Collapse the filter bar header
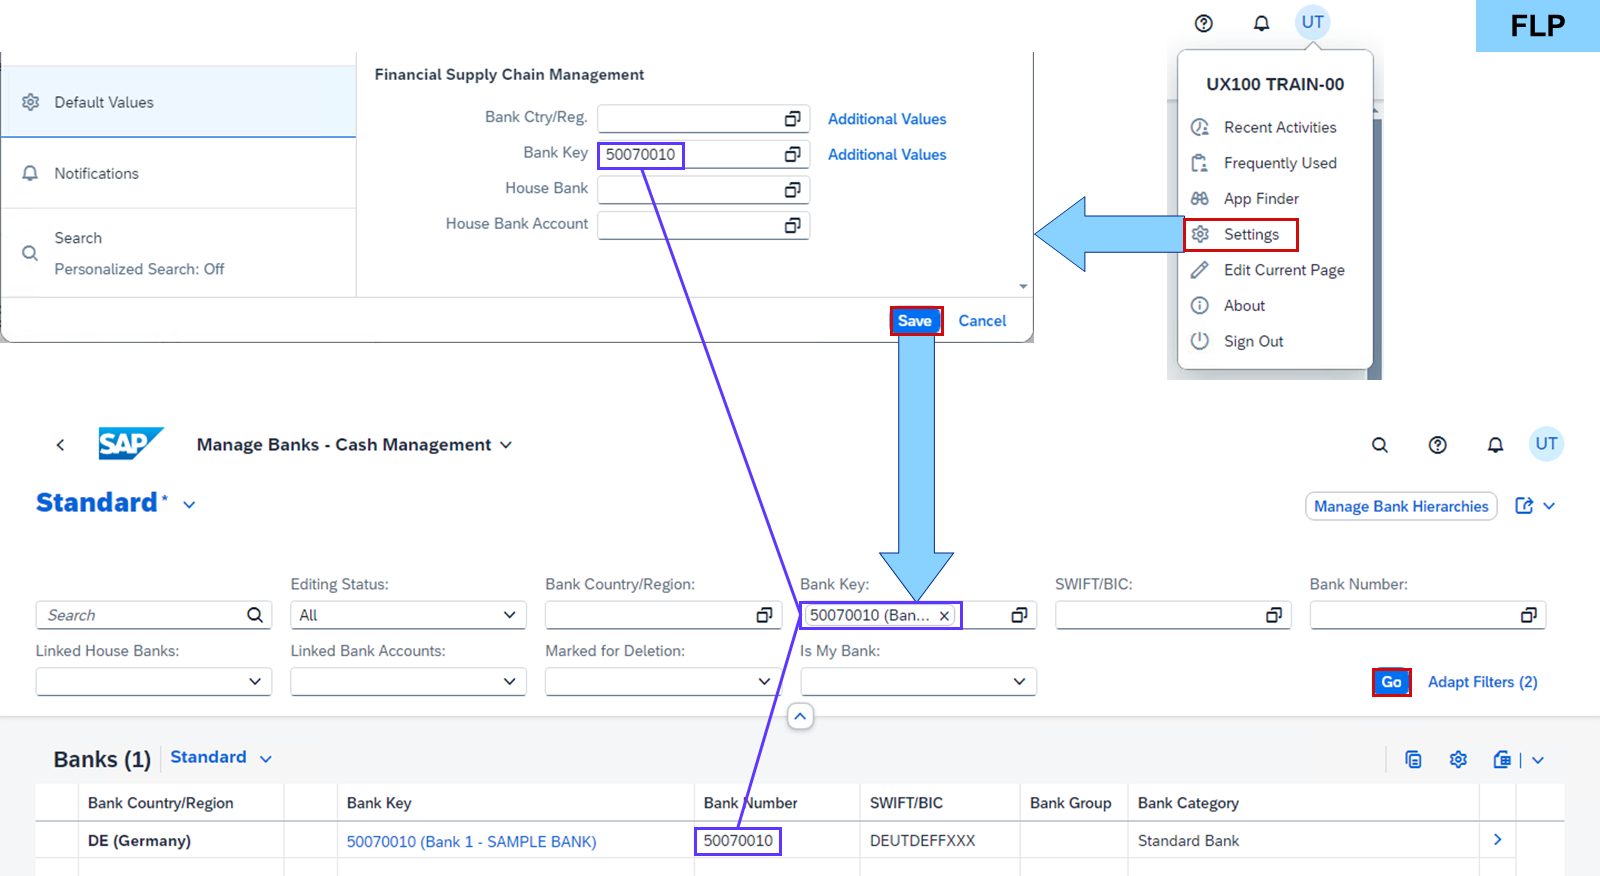The width and height of the screenshot is (1600, 876). (800, 716)
